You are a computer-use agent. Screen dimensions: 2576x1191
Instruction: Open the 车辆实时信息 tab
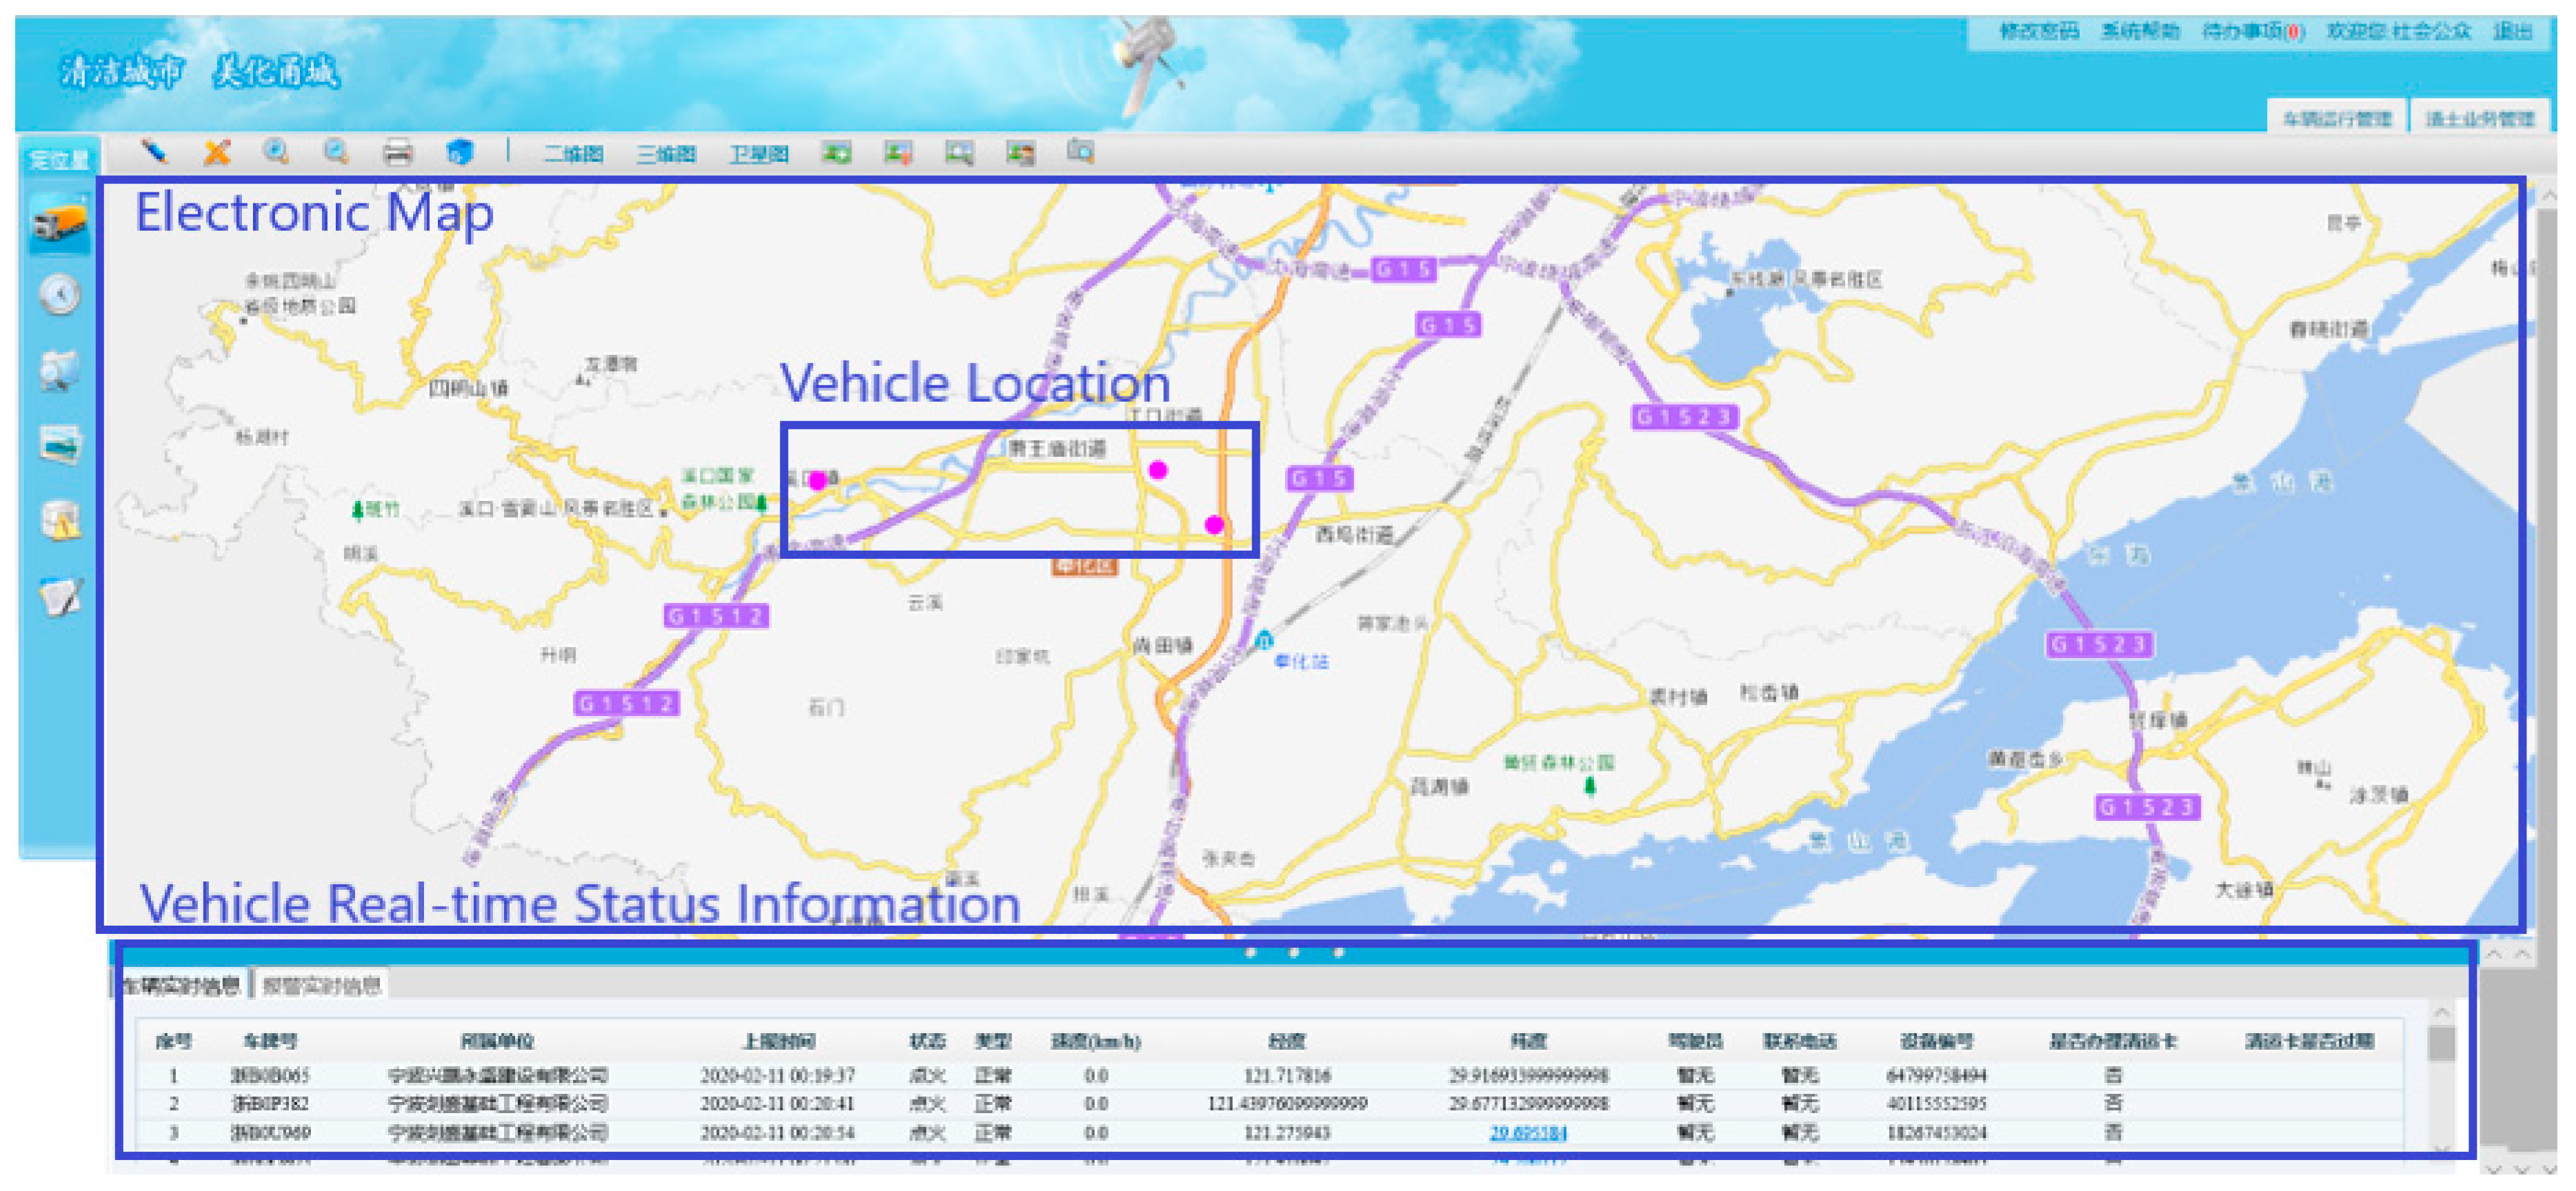point(182,986)
